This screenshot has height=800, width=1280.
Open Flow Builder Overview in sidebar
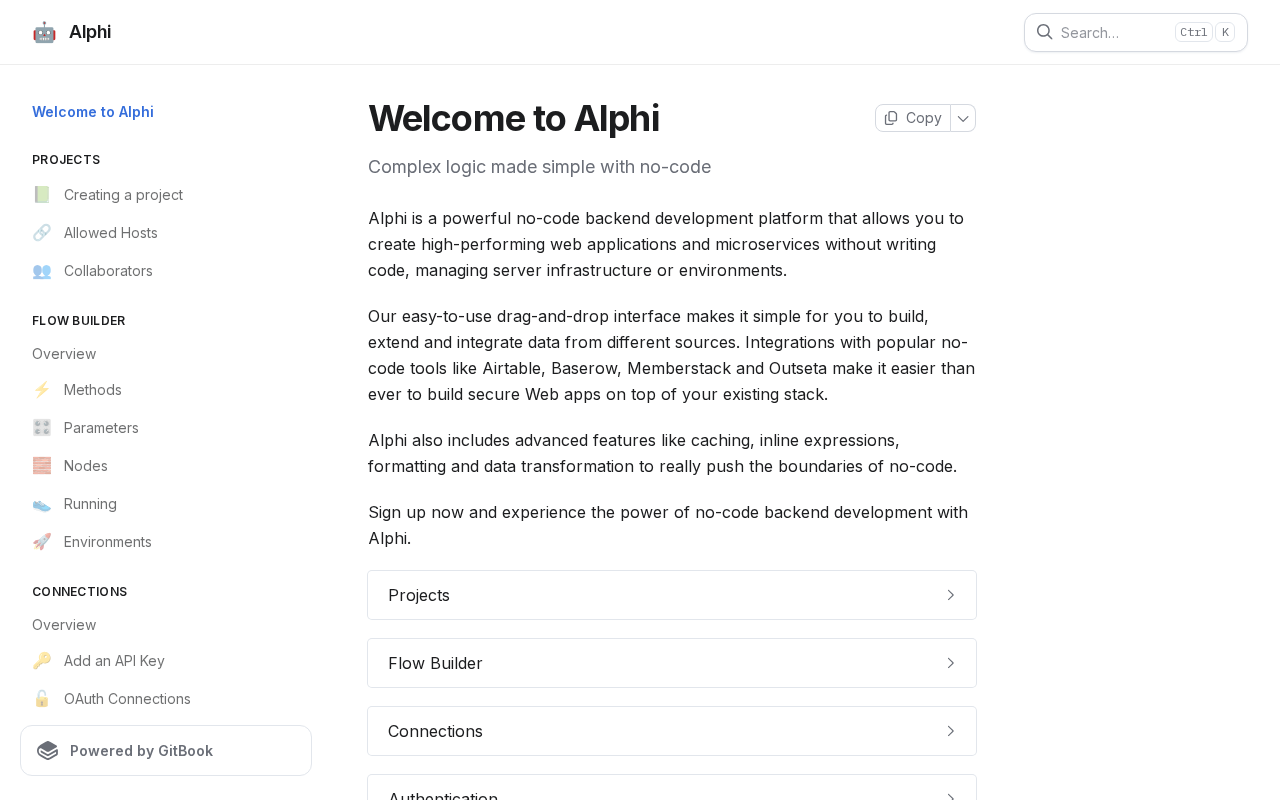(x=64, y=354)
